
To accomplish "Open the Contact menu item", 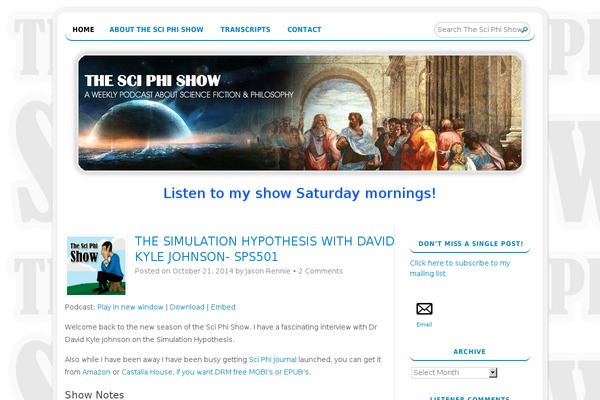I will pos(304,29).
